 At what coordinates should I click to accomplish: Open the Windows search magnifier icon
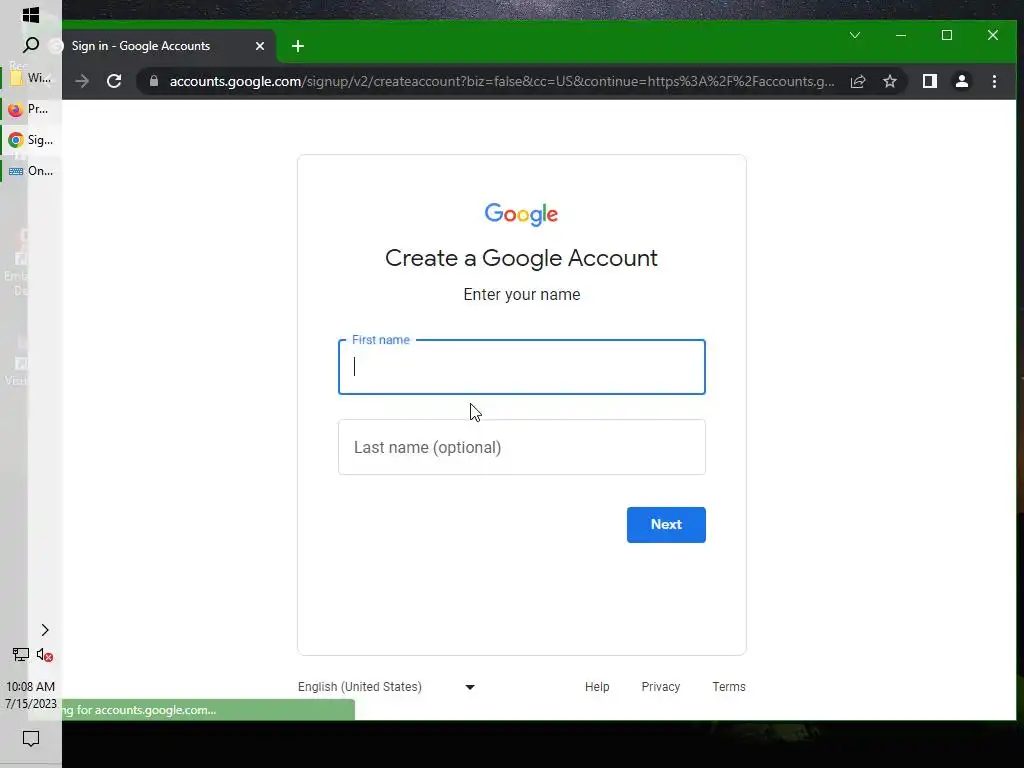click(31, 45)
